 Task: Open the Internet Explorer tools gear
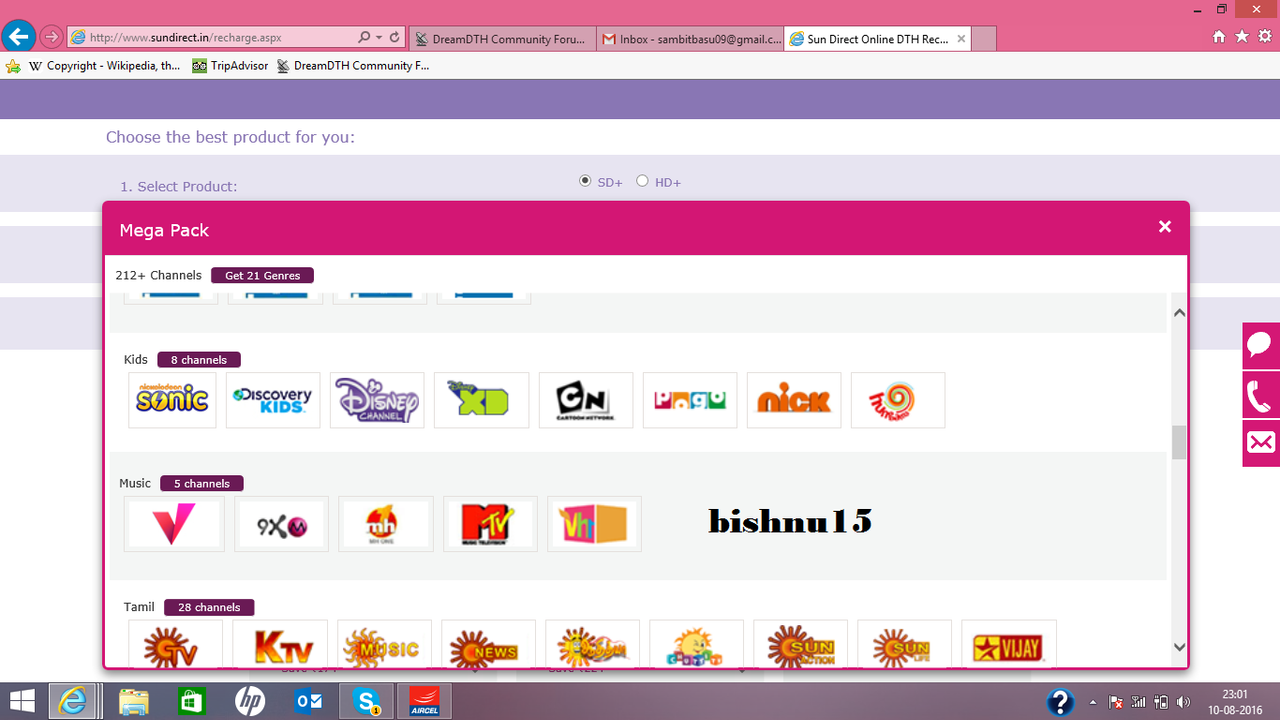[x=1264, y=37]
